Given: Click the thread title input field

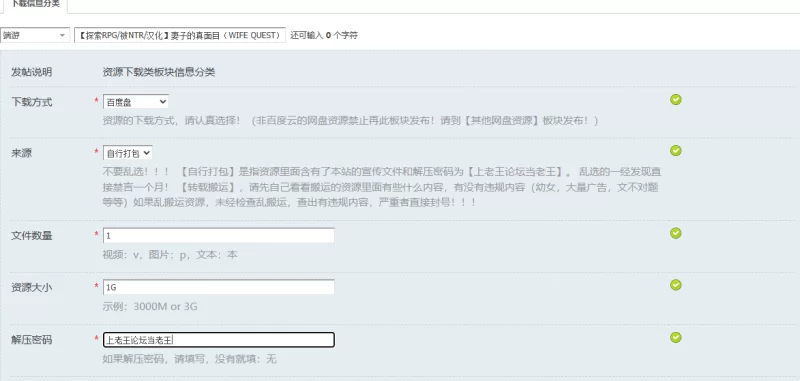Looking at the screenshot, I should pos(180,35).
